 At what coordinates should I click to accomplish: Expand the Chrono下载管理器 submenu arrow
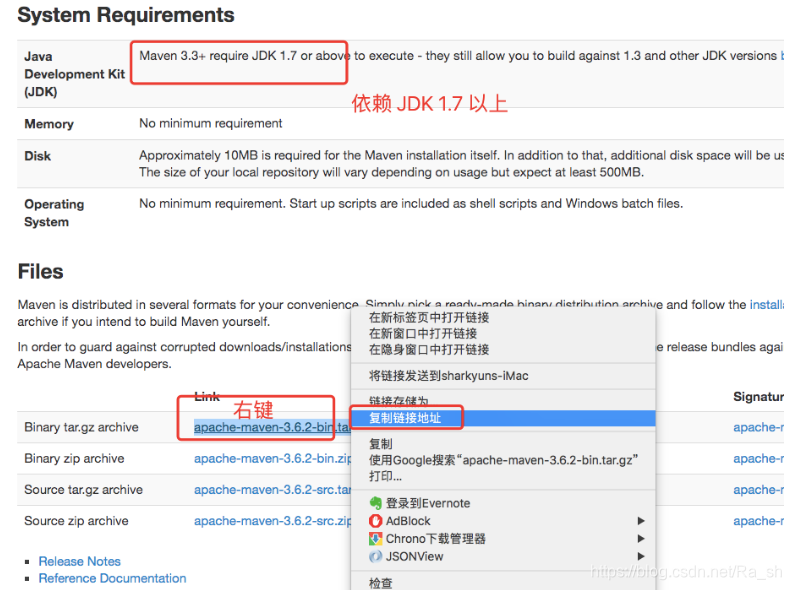coord(641,539)
